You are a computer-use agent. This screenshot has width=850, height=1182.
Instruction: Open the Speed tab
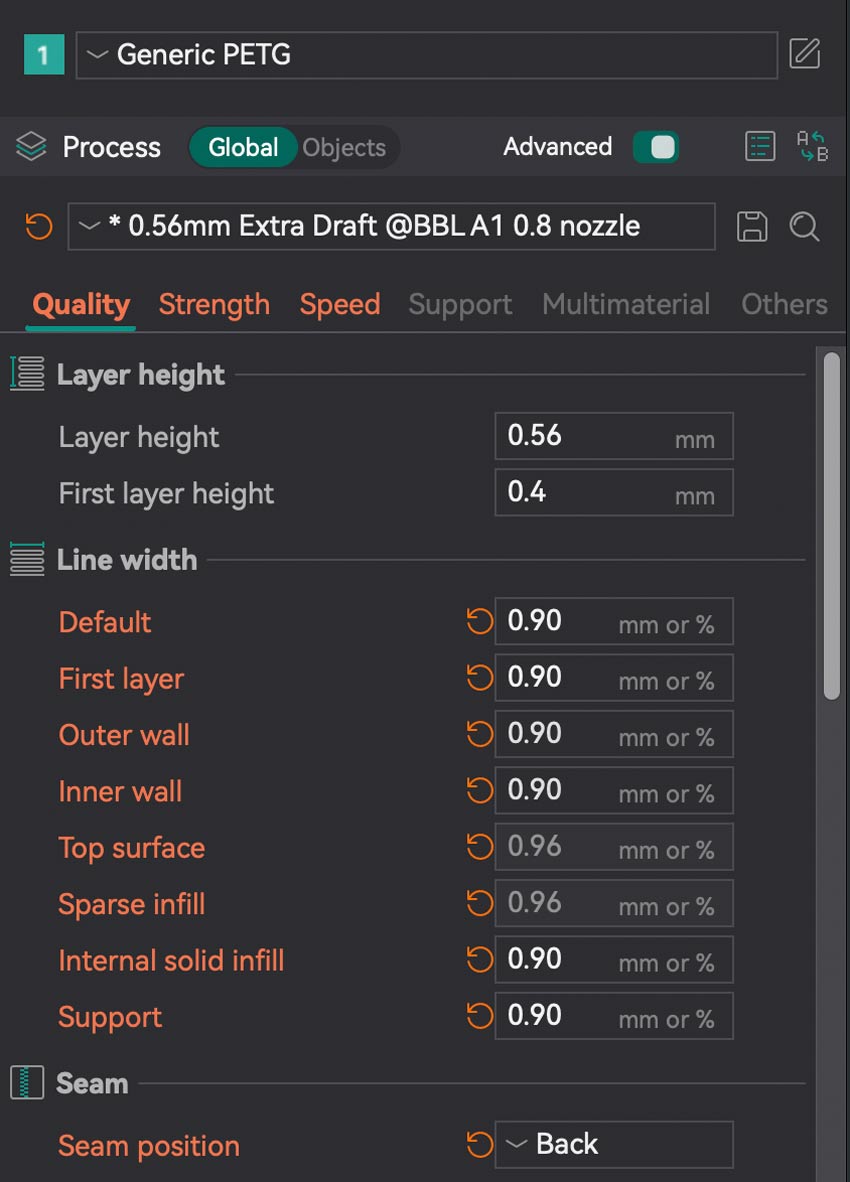pos(340,304)
